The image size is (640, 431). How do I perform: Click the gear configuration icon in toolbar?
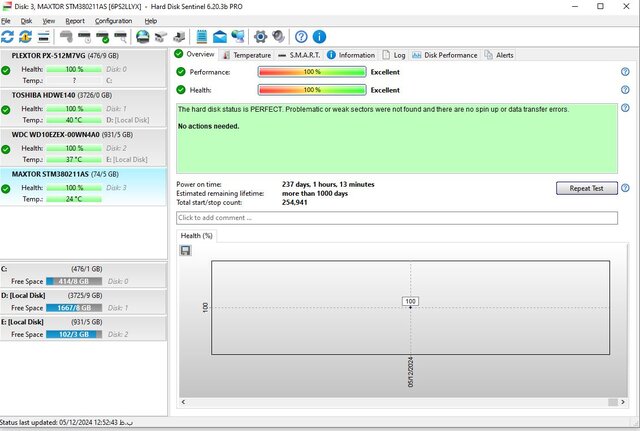click(261, 37)
